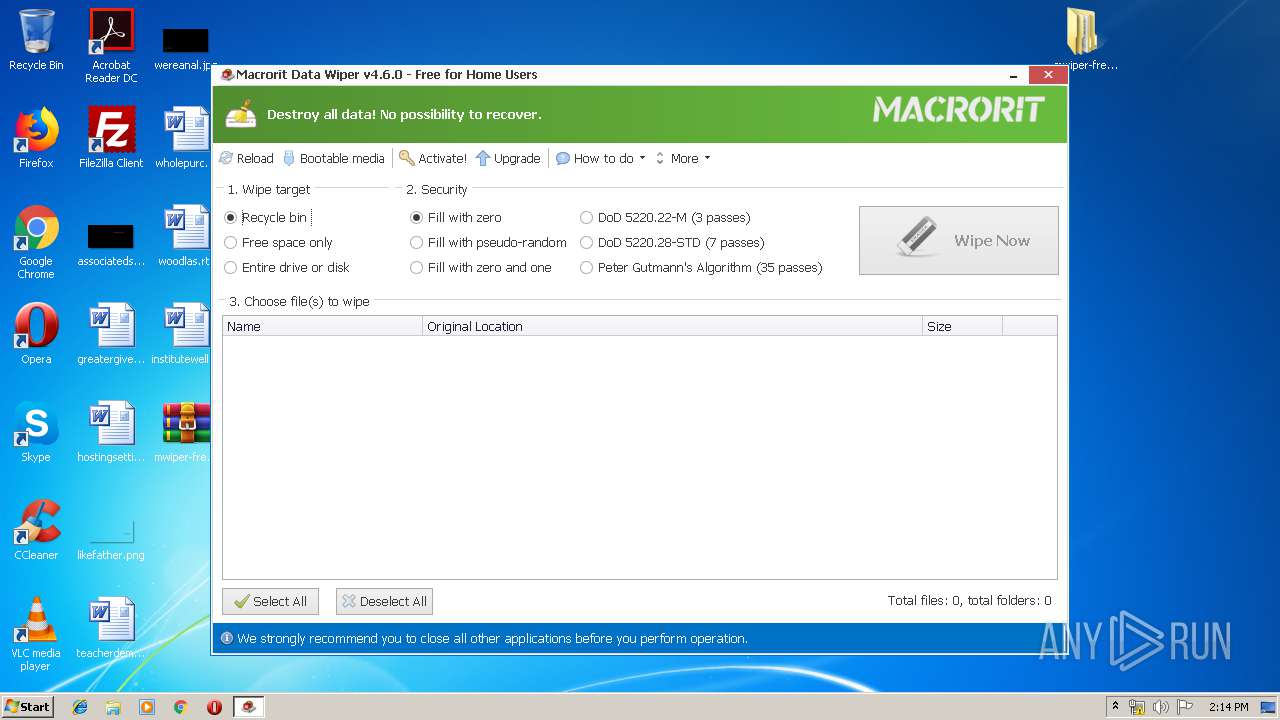Switch to Macrorit taskbar button

pos(249,707)
